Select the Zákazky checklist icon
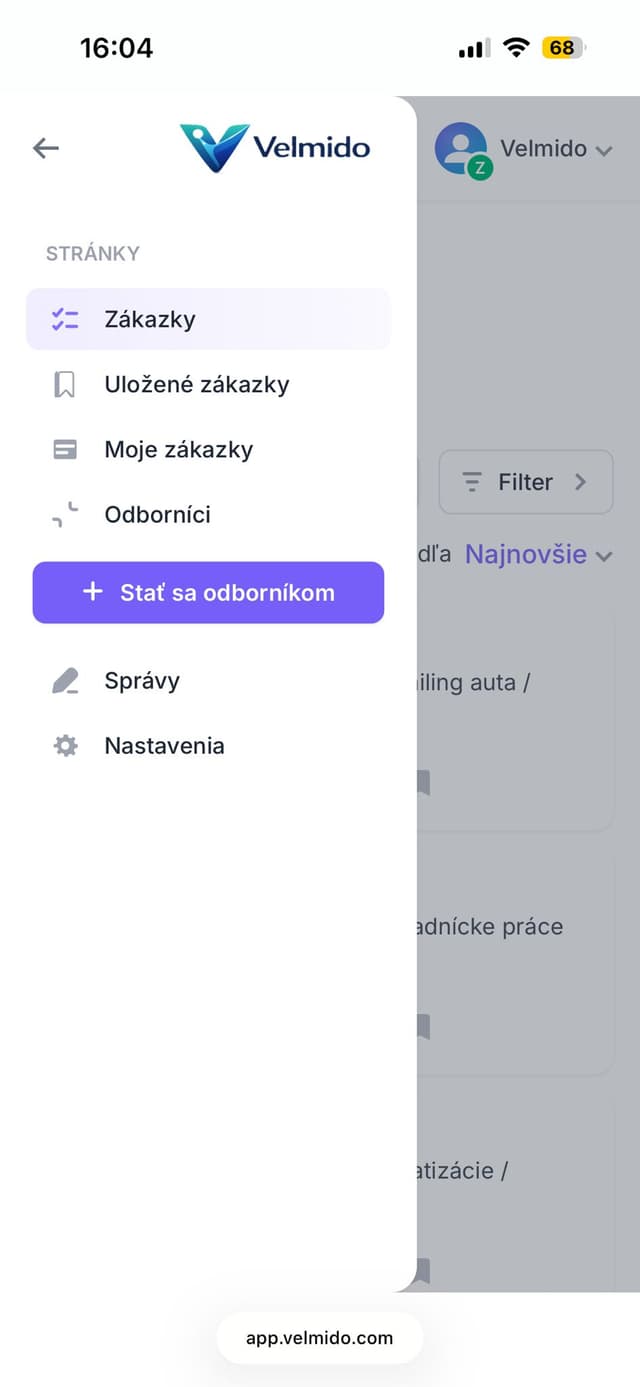 click(64, 318)
